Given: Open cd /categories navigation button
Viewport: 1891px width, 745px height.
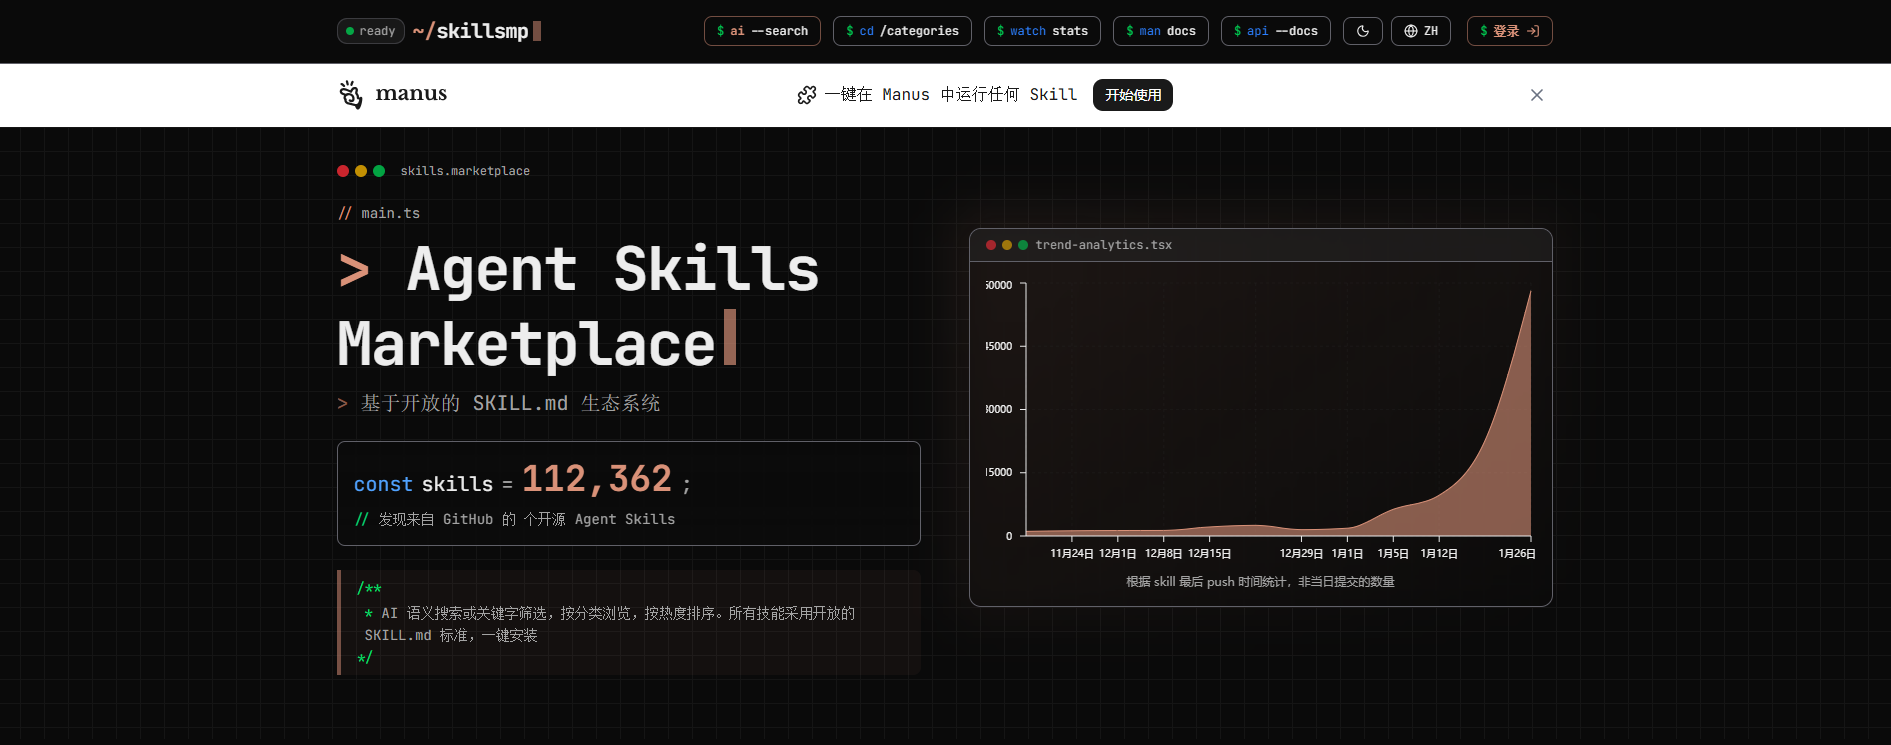Looking at the screenshot, I should tap(902, 31).
